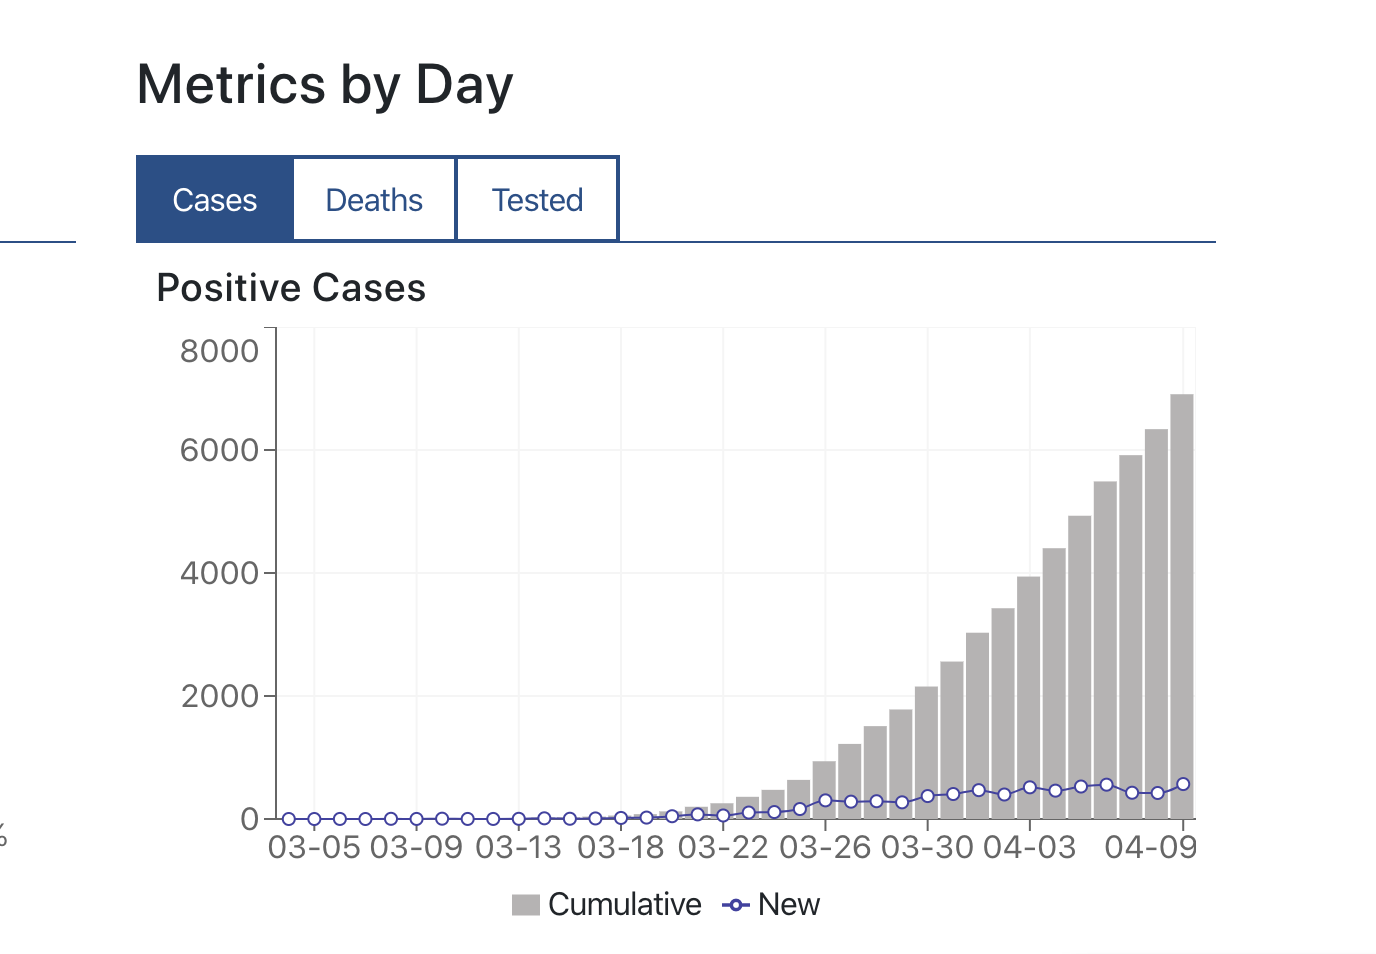Click the gray Cumulative legend swatch
The image size is (1376, 954).
(526, 905)
